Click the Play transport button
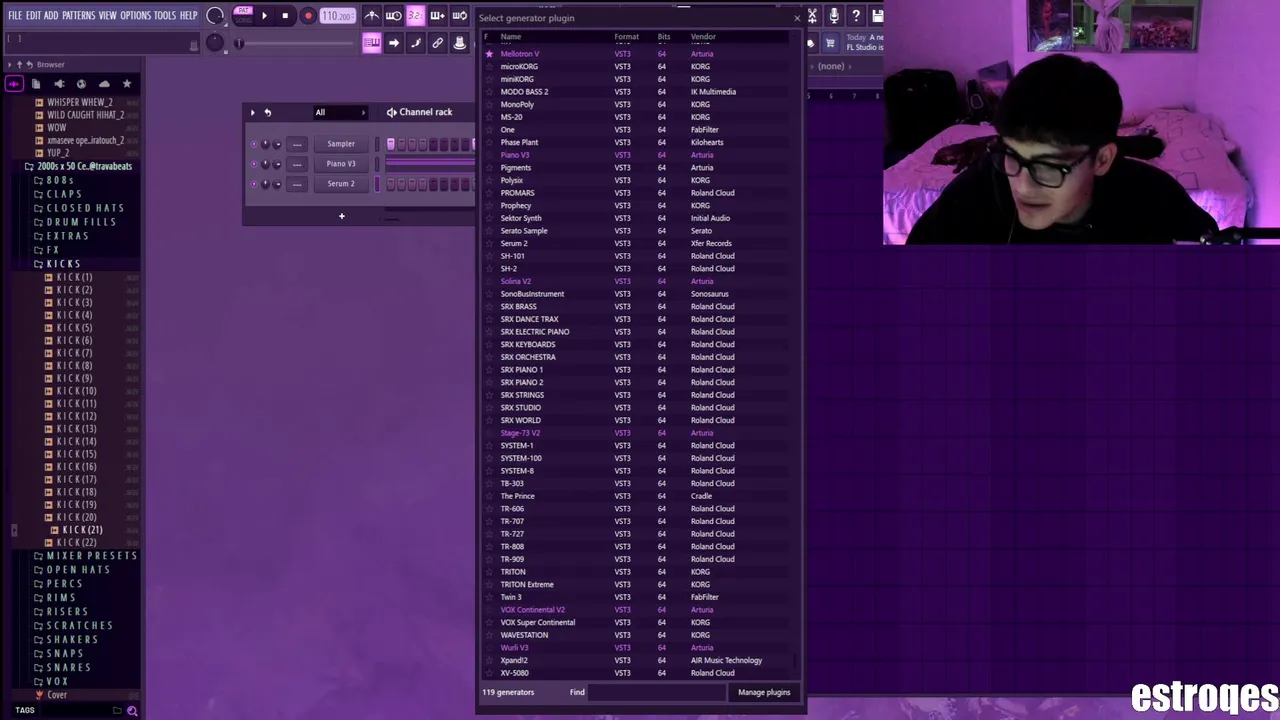Viewport: 1280px width, 720px height. point(264,16)
